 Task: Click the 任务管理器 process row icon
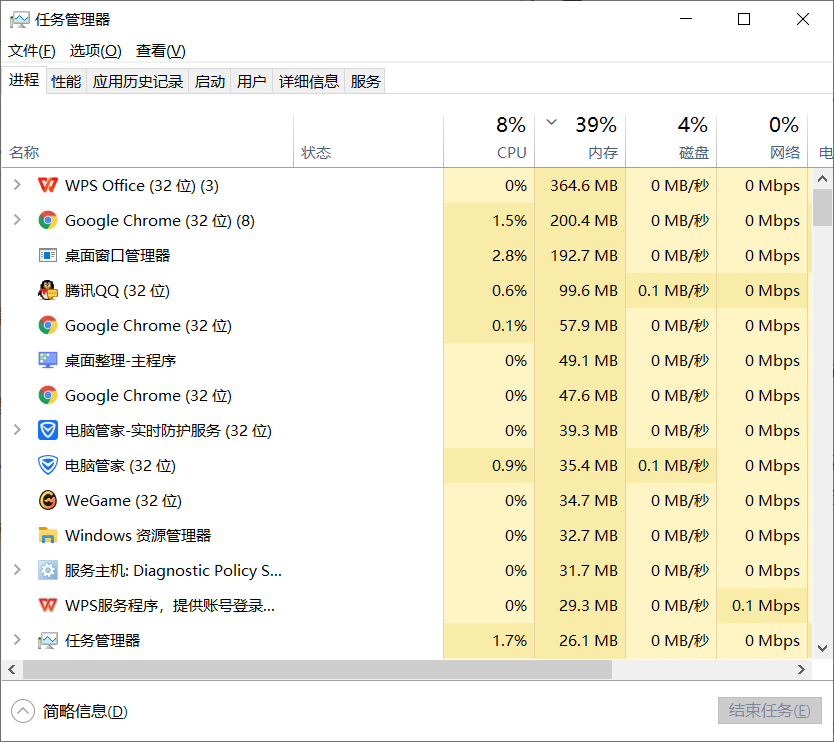pos(48,640)
